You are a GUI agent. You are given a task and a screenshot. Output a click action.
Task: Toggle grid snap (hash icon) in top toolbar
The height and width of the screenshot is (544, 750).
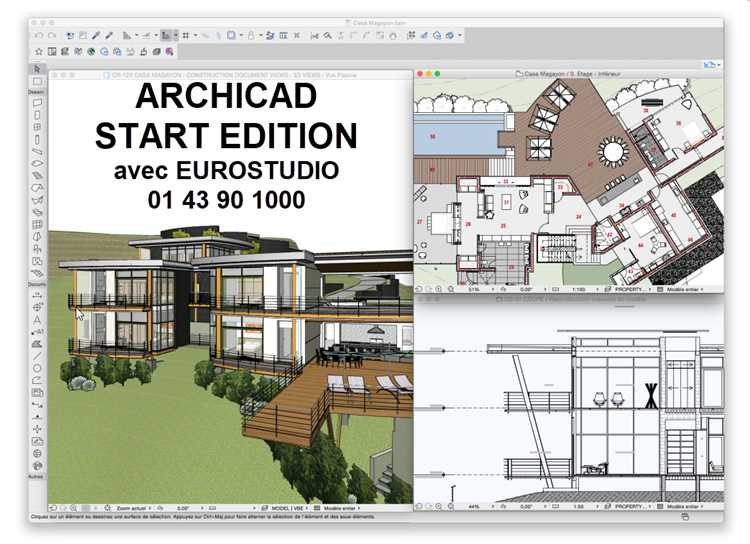point(186,35)
